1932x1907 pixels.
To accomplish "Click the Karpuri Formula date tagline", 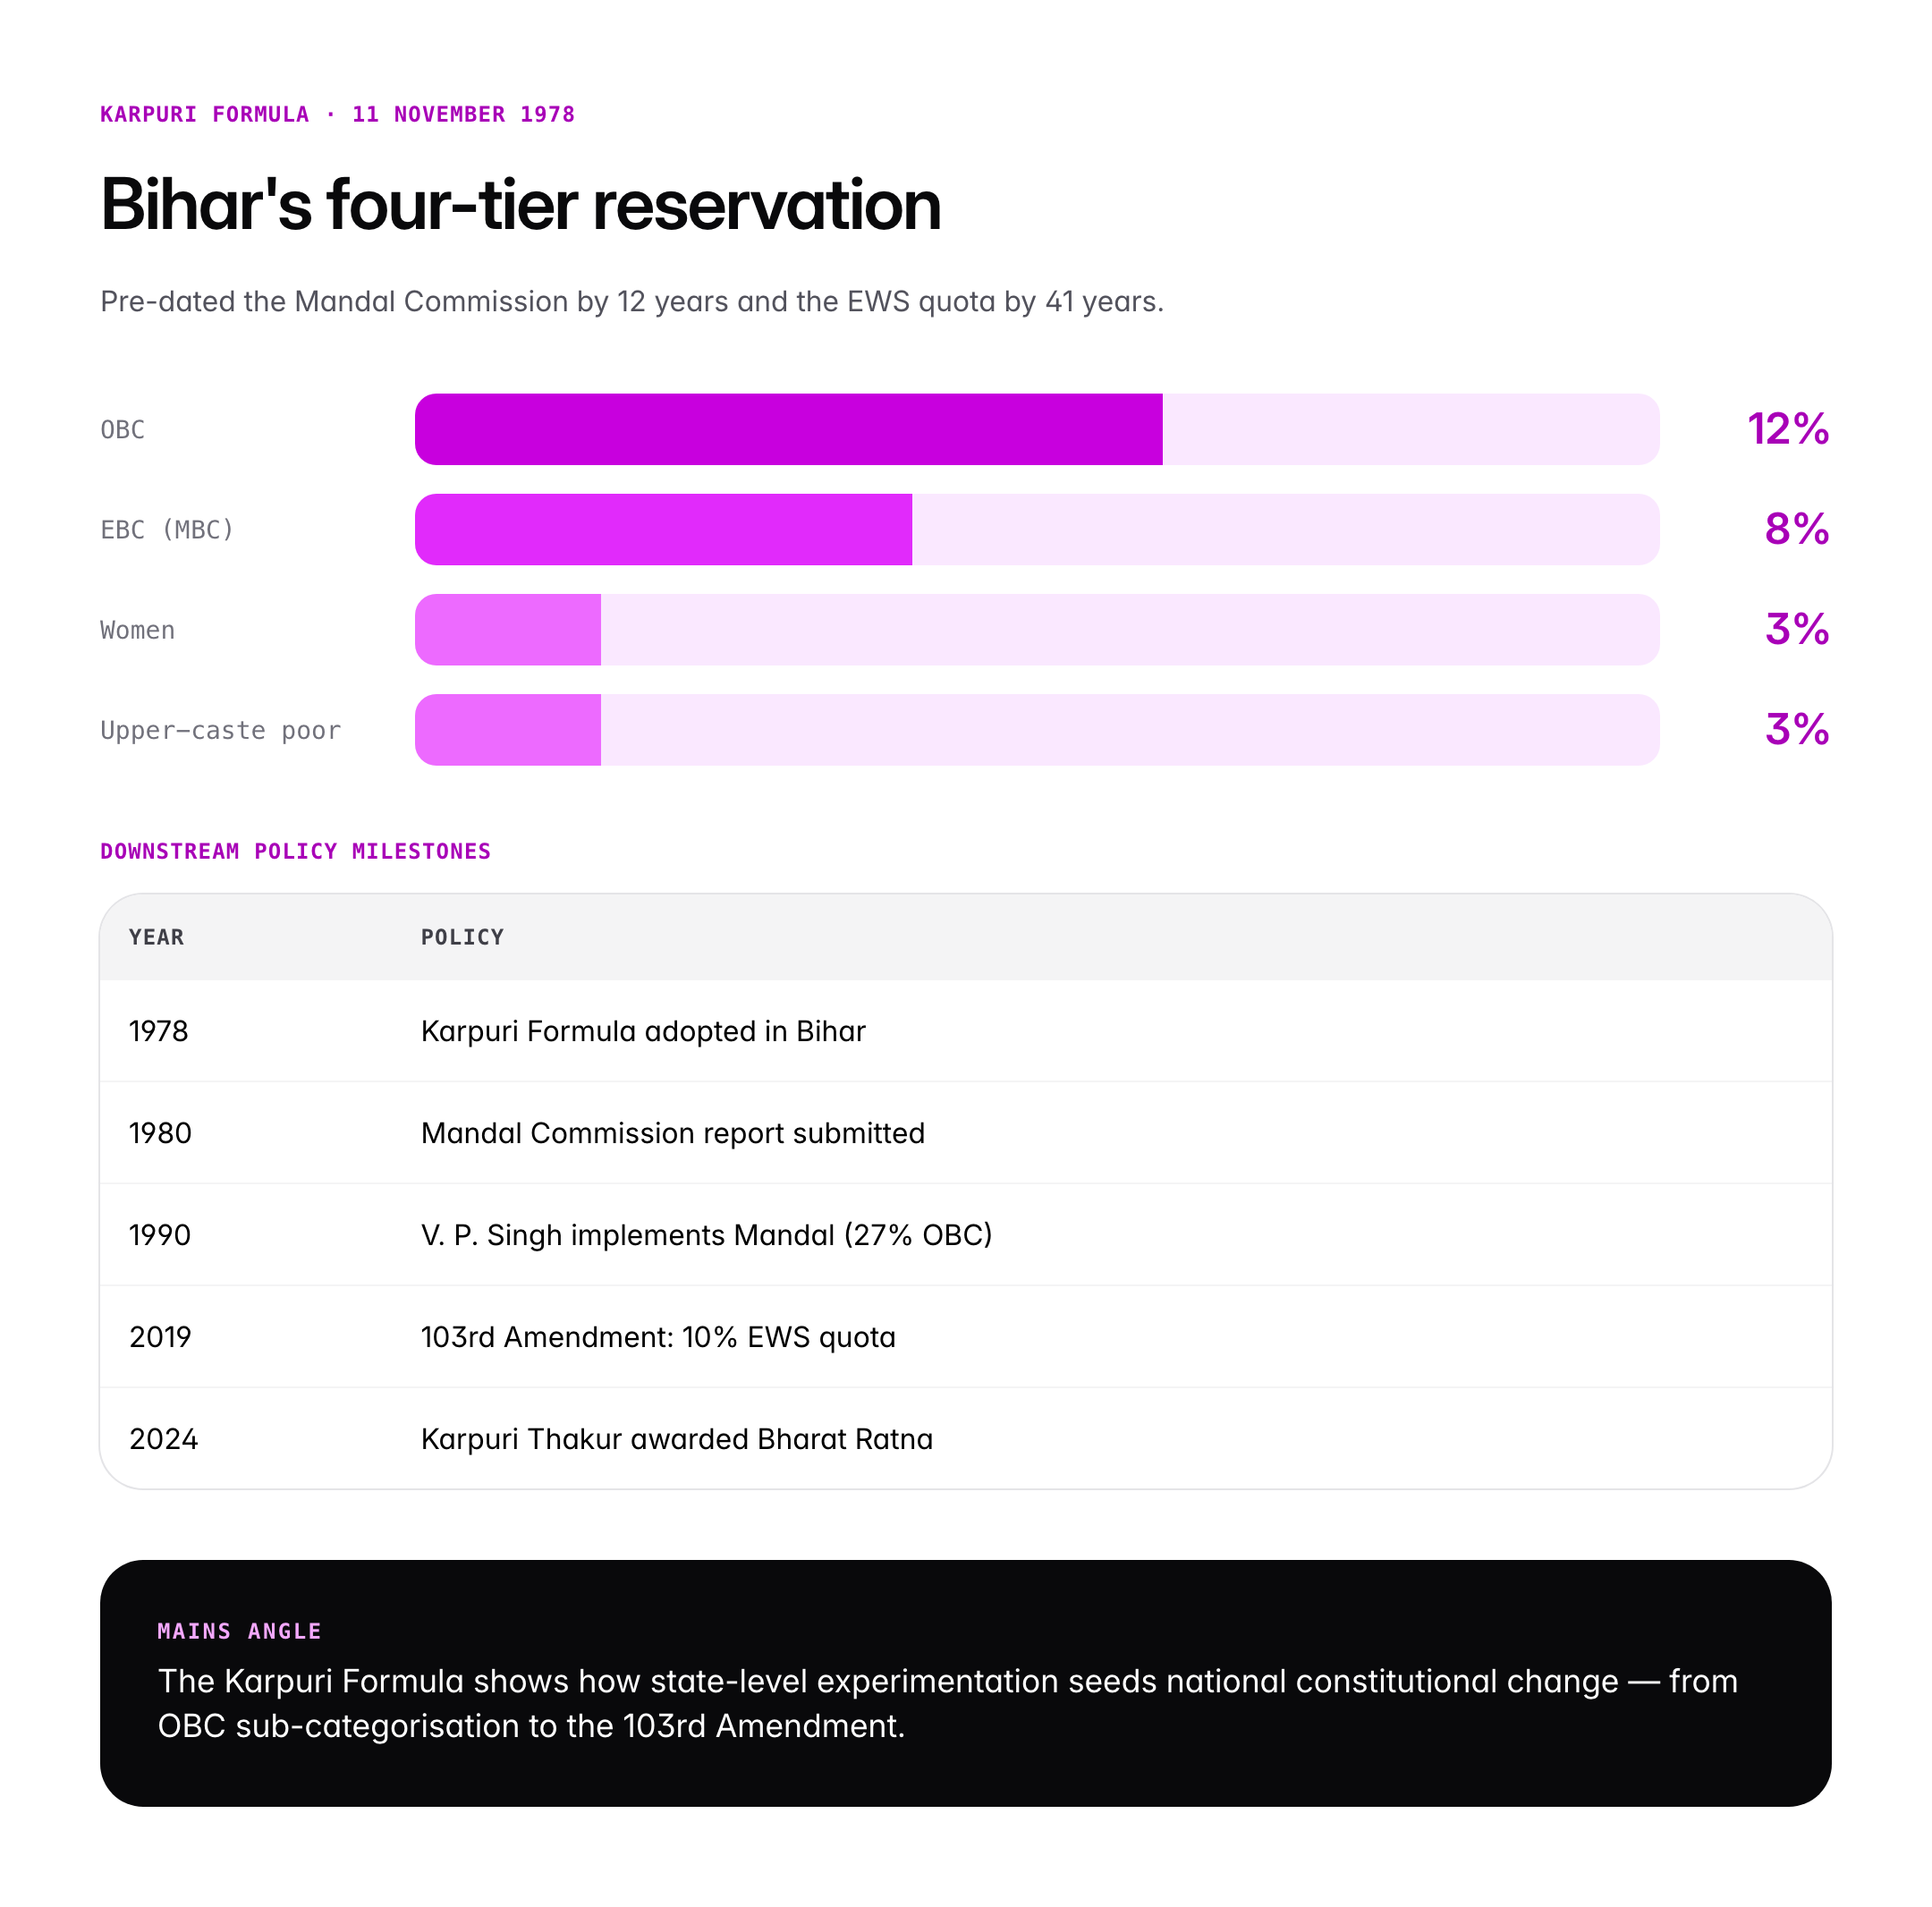I will tap(337, 114).
